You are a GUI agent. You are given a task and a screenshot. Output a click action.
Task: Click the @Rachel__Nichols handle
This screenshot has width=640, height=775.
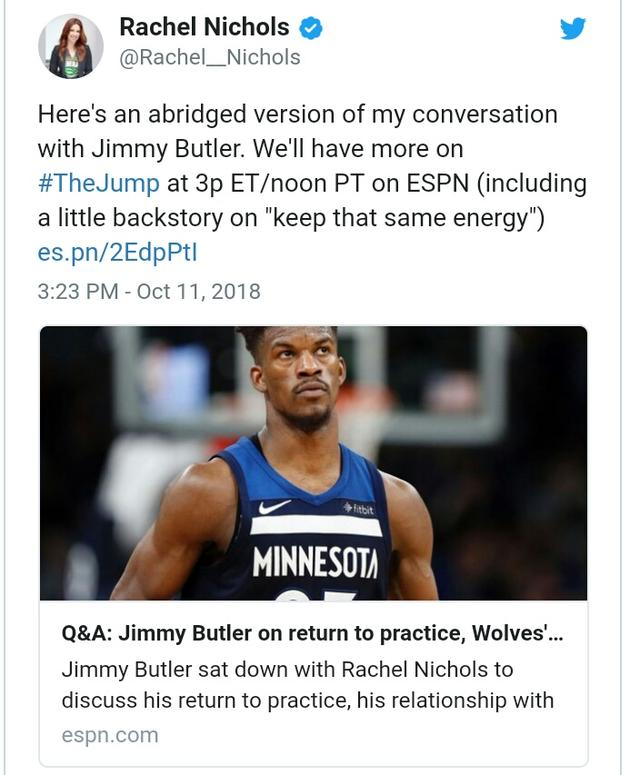(210, 58)
